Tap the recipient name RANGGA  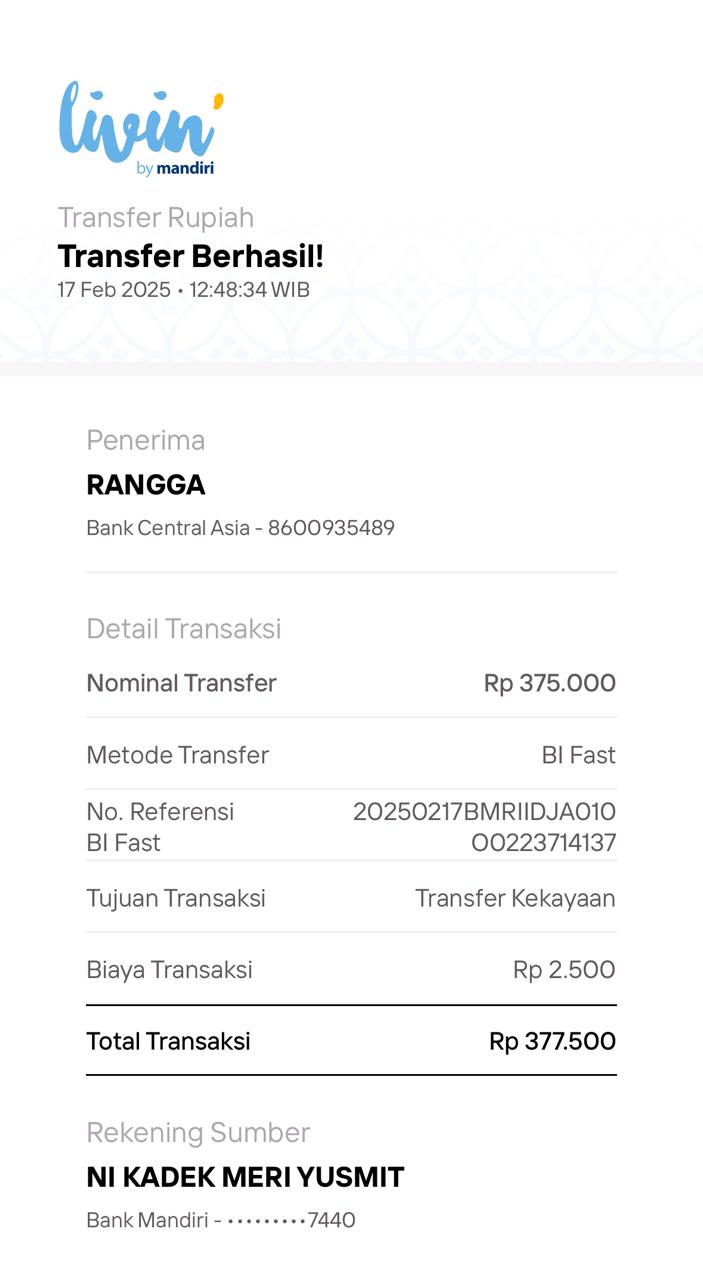click(146, 485)
